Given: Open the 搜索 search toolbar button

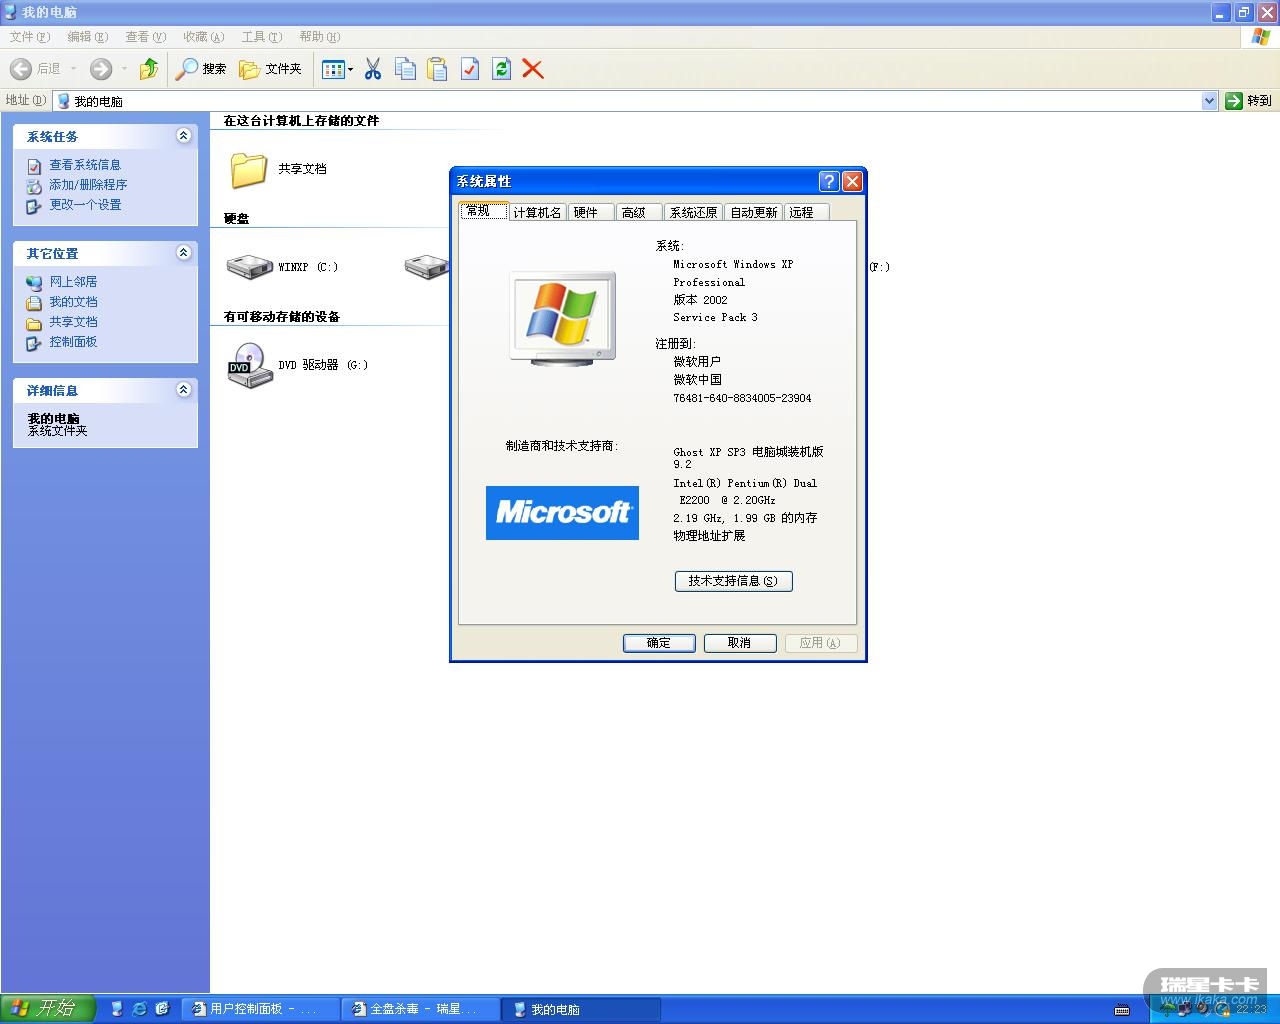Looking at the screenshot, I should point(201,69).
